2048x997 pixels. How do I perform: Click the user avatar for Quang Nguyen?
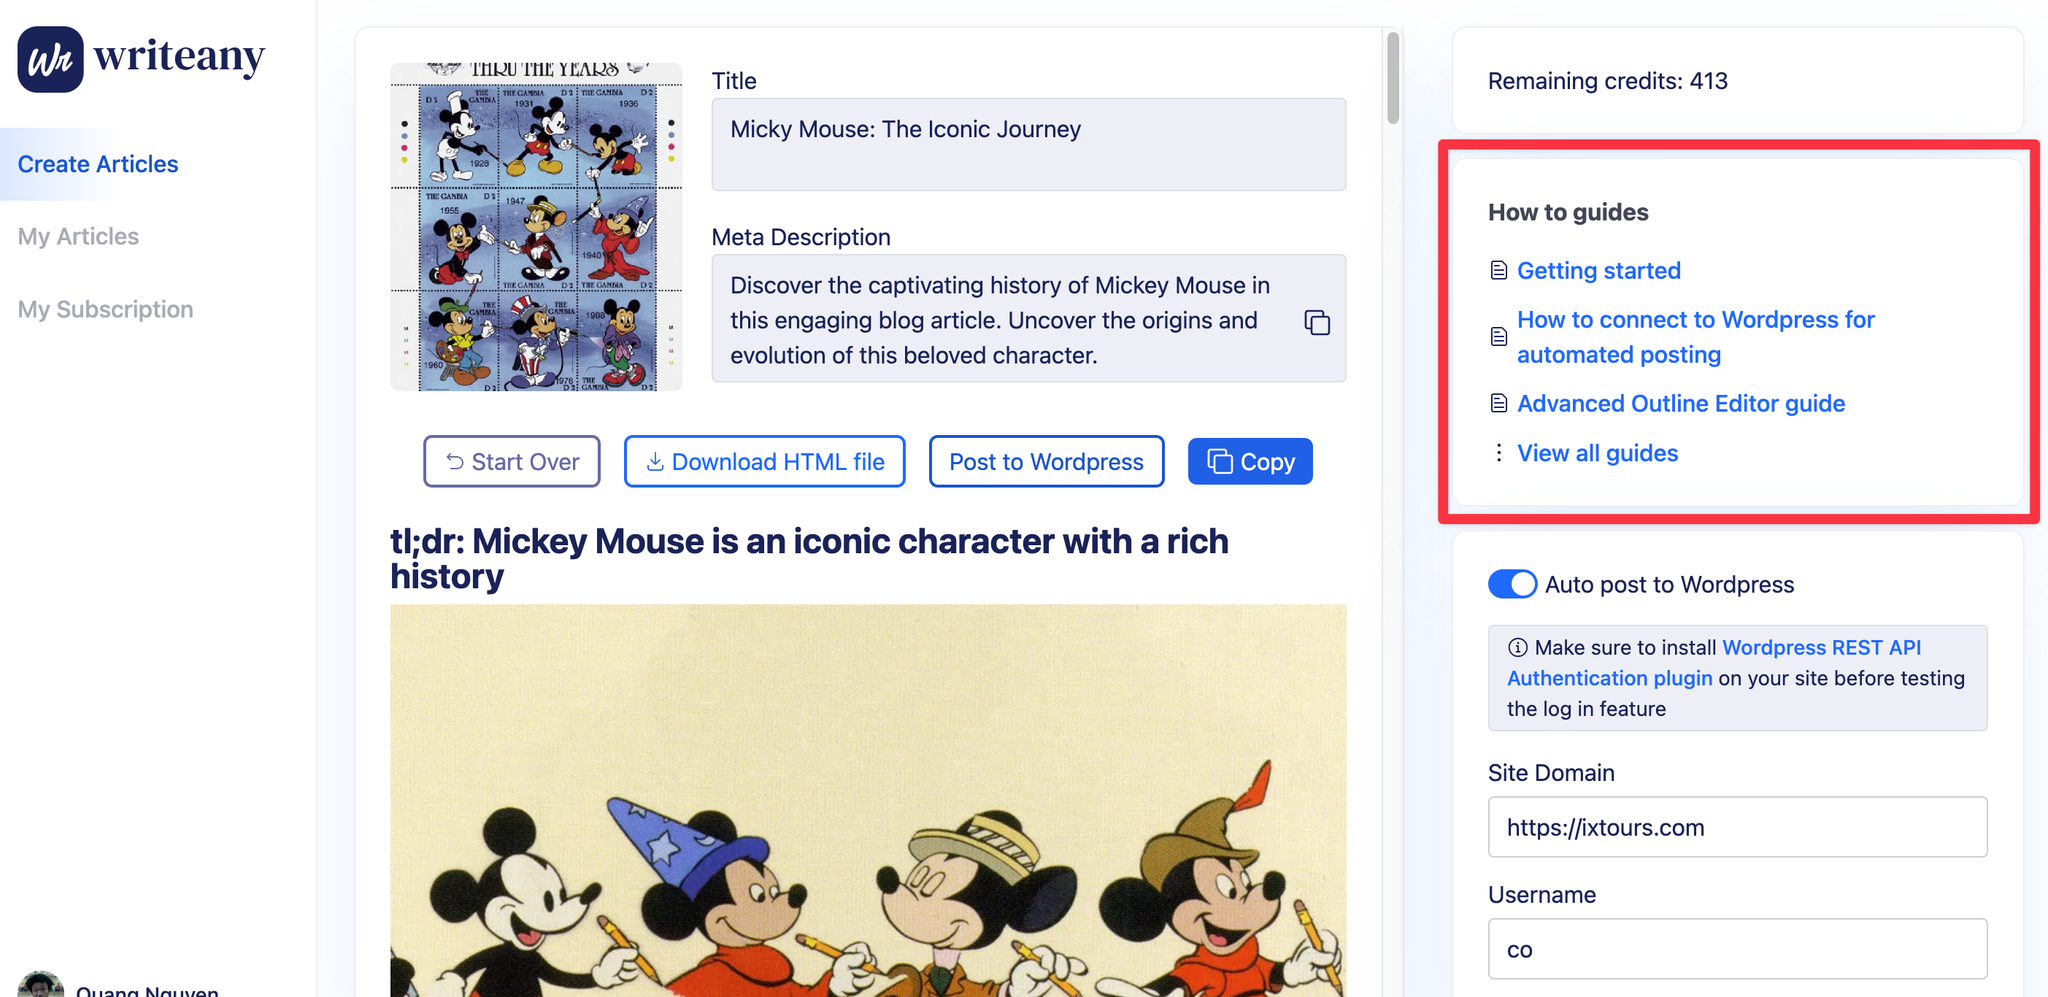point(41,985)
